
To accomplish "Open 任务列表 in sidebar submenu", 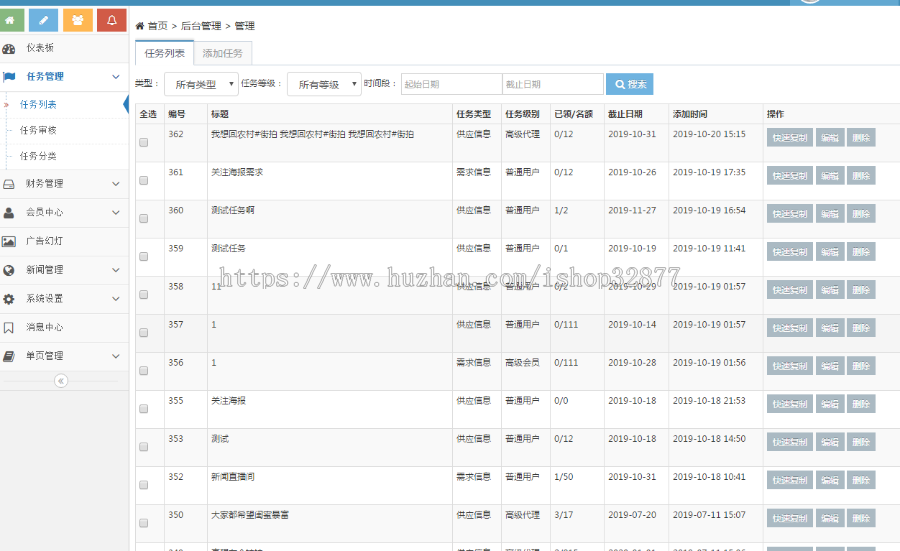I will 38,104.
